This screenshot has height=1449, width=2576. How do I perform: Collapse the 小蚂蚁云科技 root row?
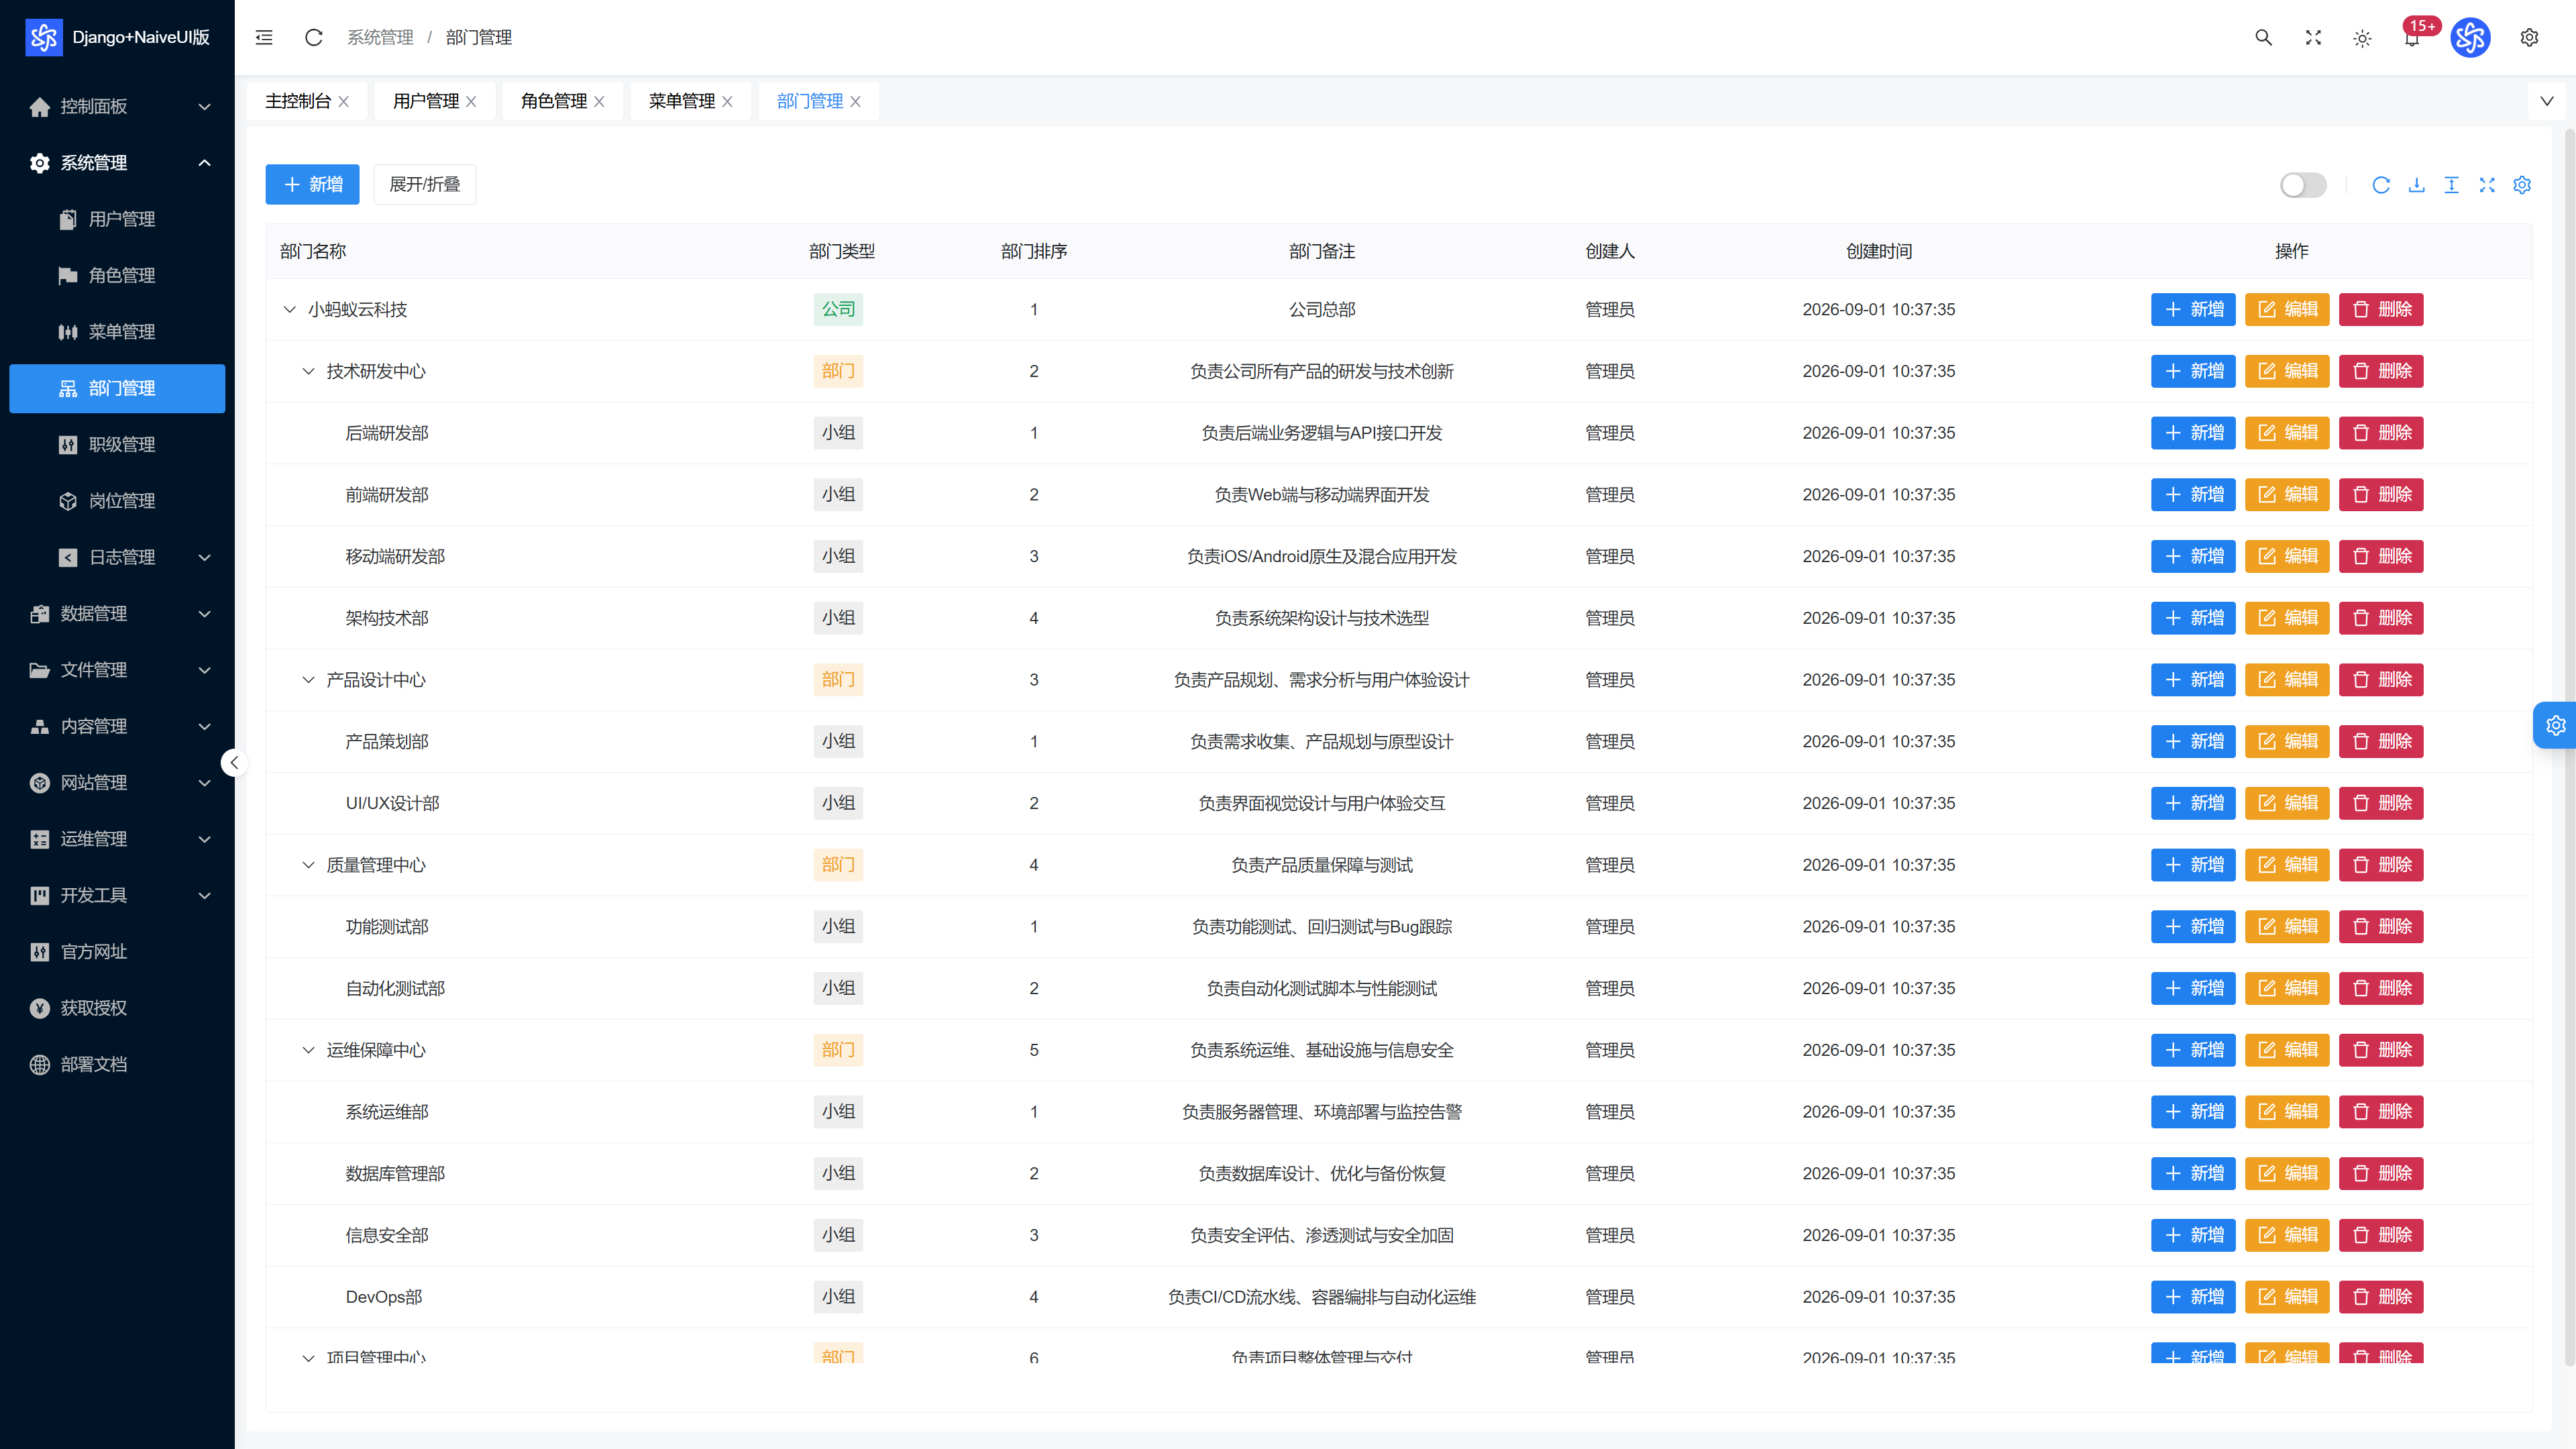(x=289, y=309)
